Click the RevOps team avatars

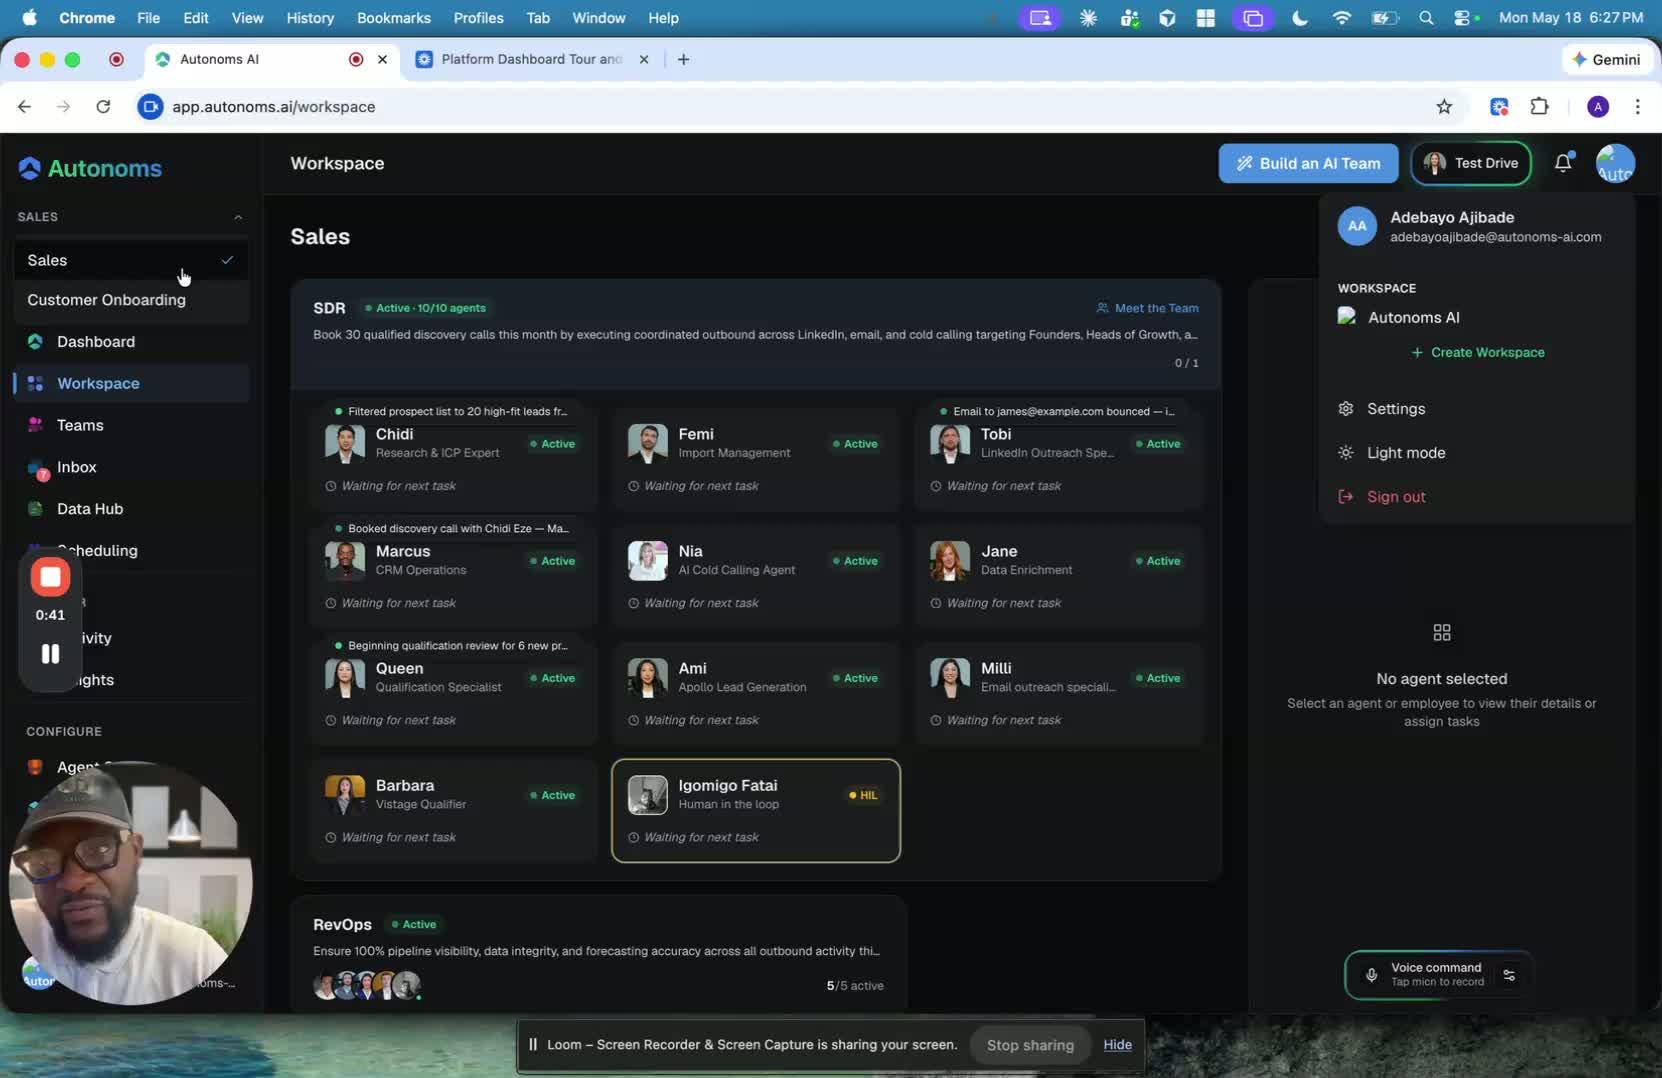coord(367,986)
